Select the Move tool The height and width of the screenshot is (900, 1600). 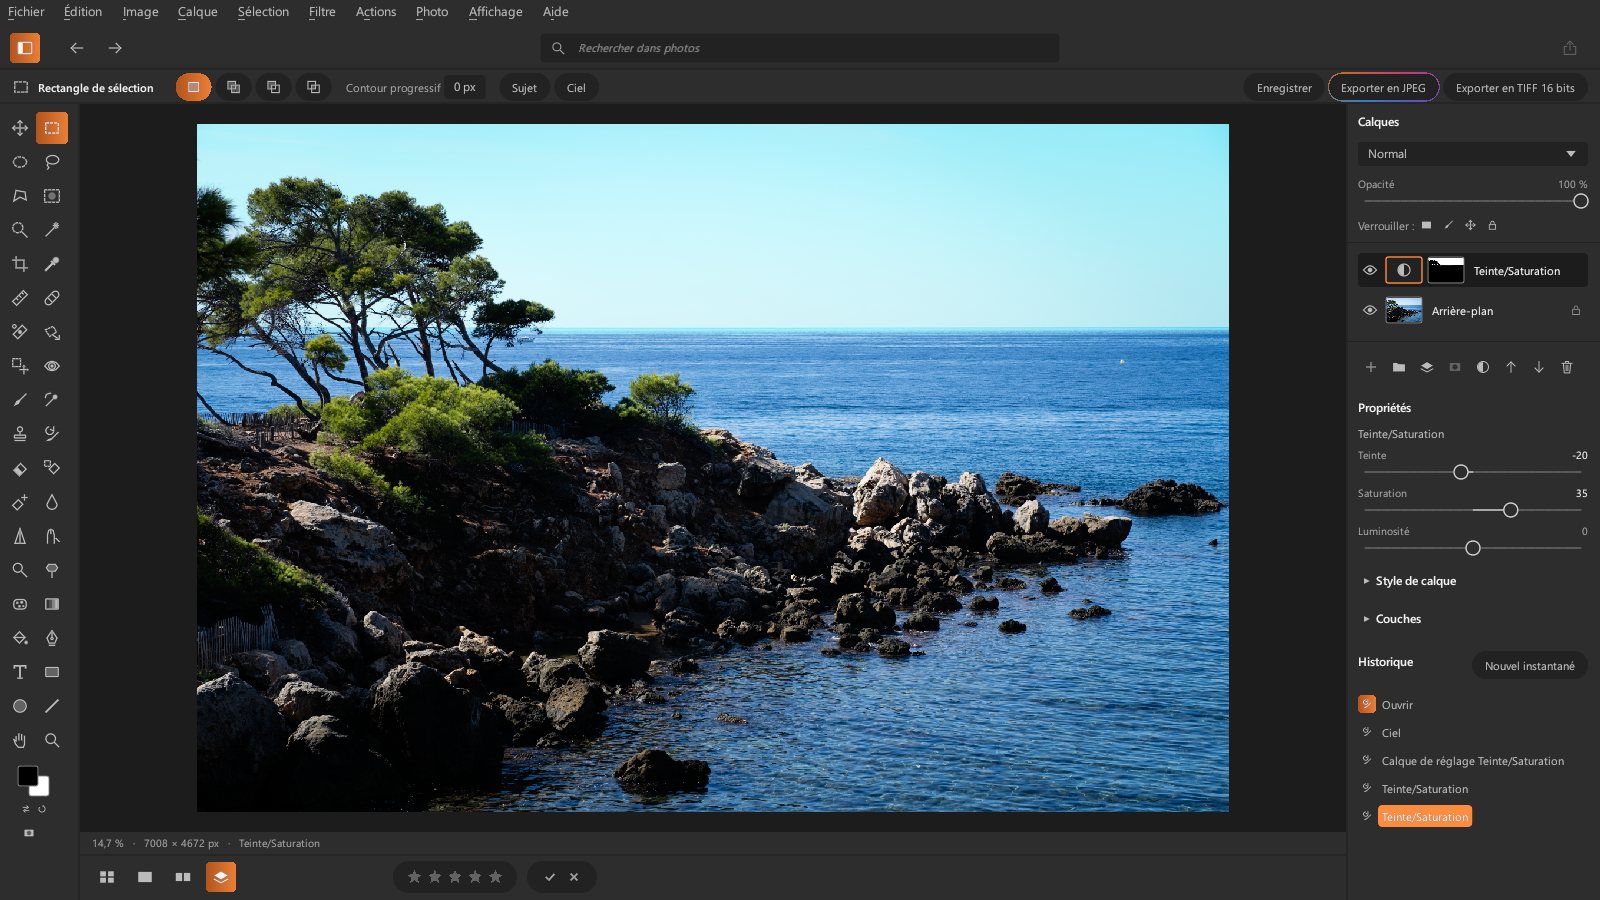[20, 128]
